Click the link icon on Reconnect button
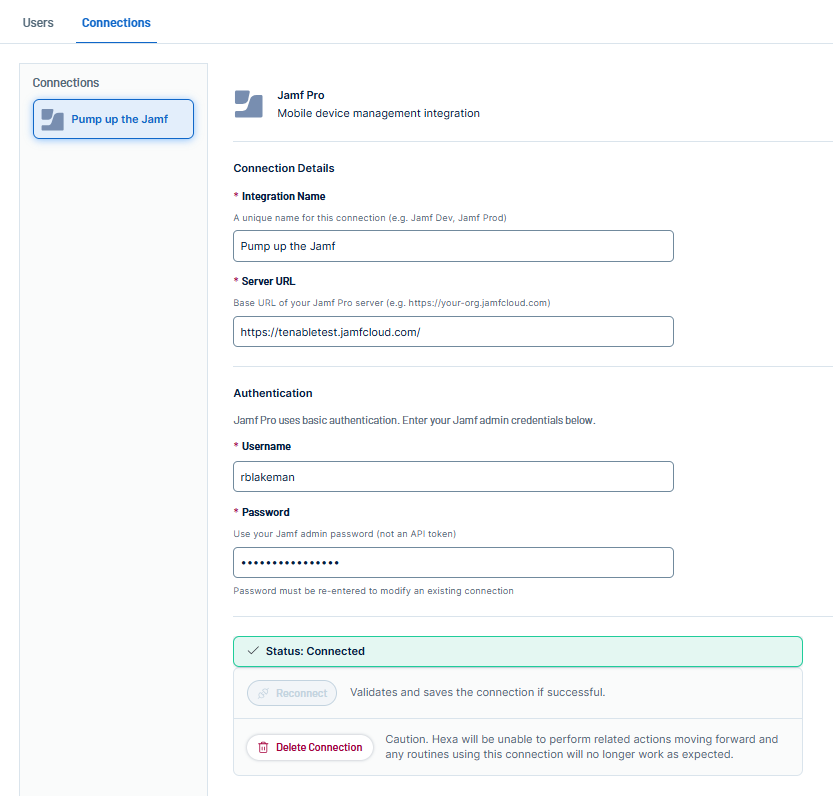The width and height of the screenshot is (833, 796). [263, 693]
